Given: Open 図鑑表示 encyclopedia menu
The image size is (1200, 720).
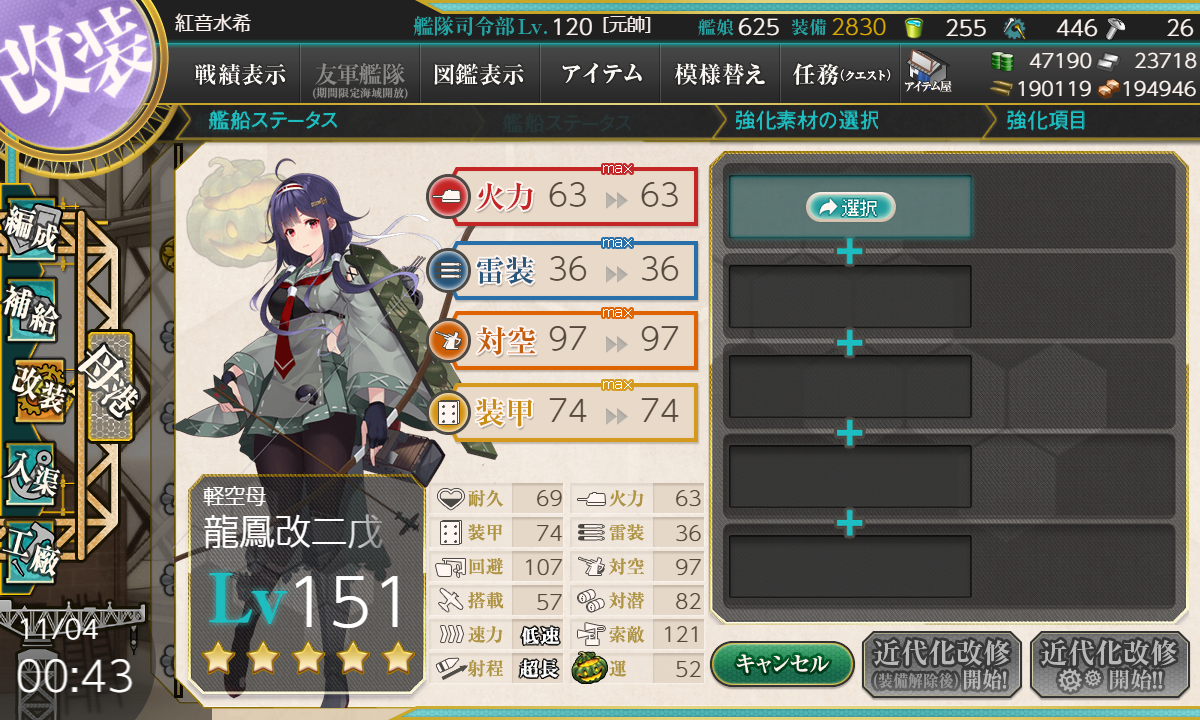Looking at the screenshot, I should 480,74.
